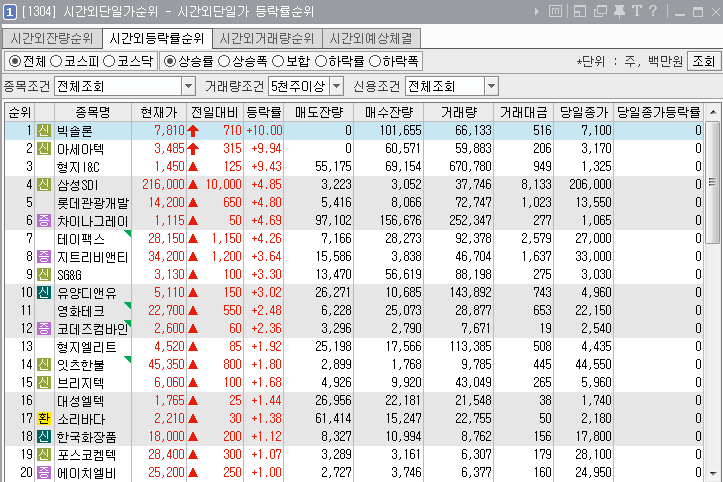Select the 형지I&C stock row name

pos(78,167)
